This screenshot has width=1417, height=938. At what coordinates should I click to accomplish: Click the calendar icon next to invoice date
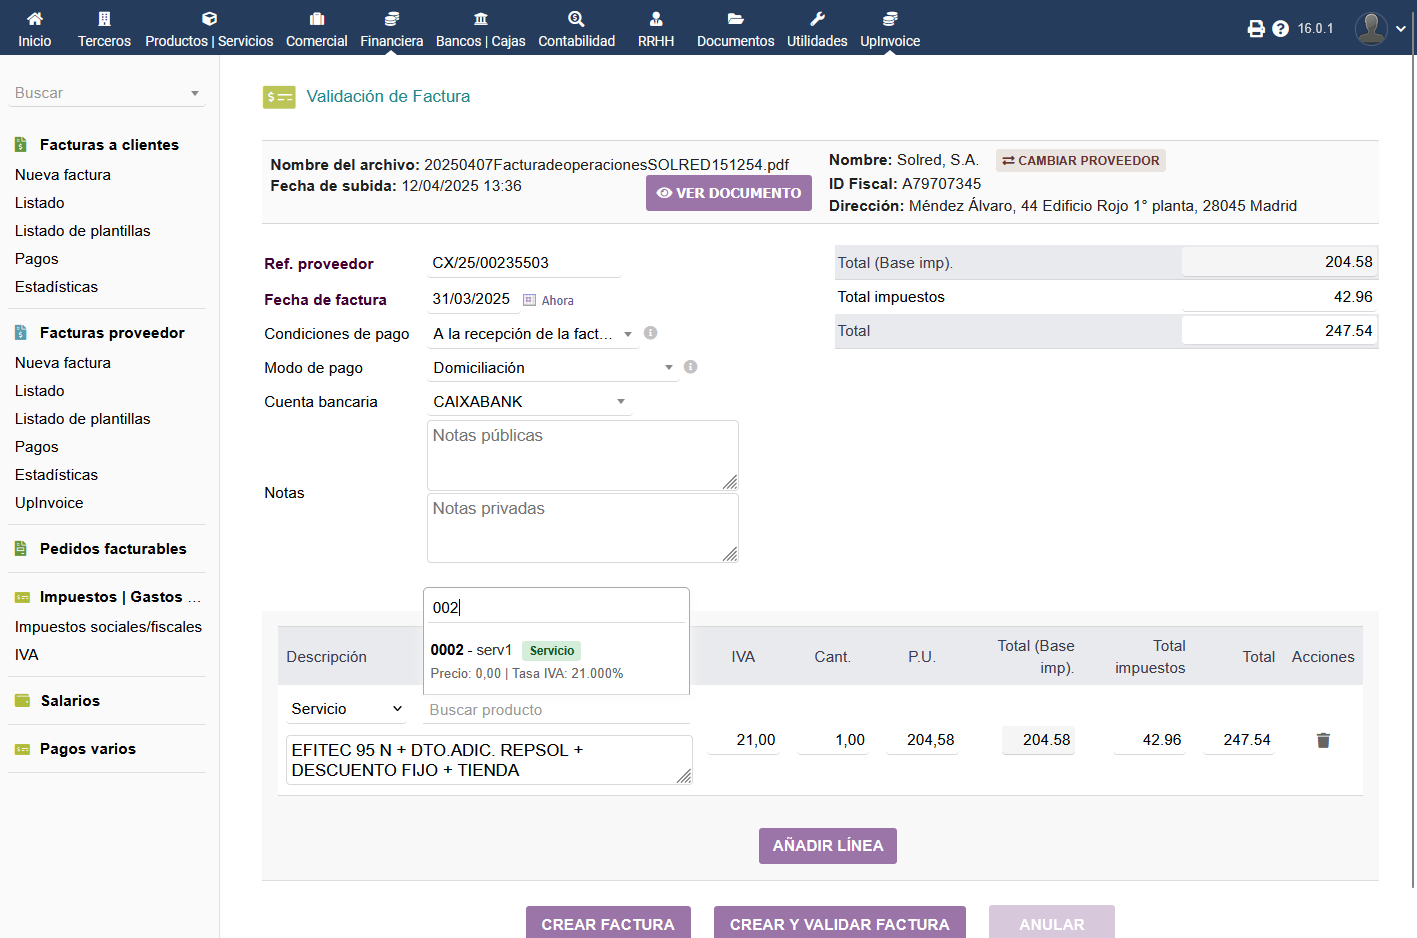(529, 300)
